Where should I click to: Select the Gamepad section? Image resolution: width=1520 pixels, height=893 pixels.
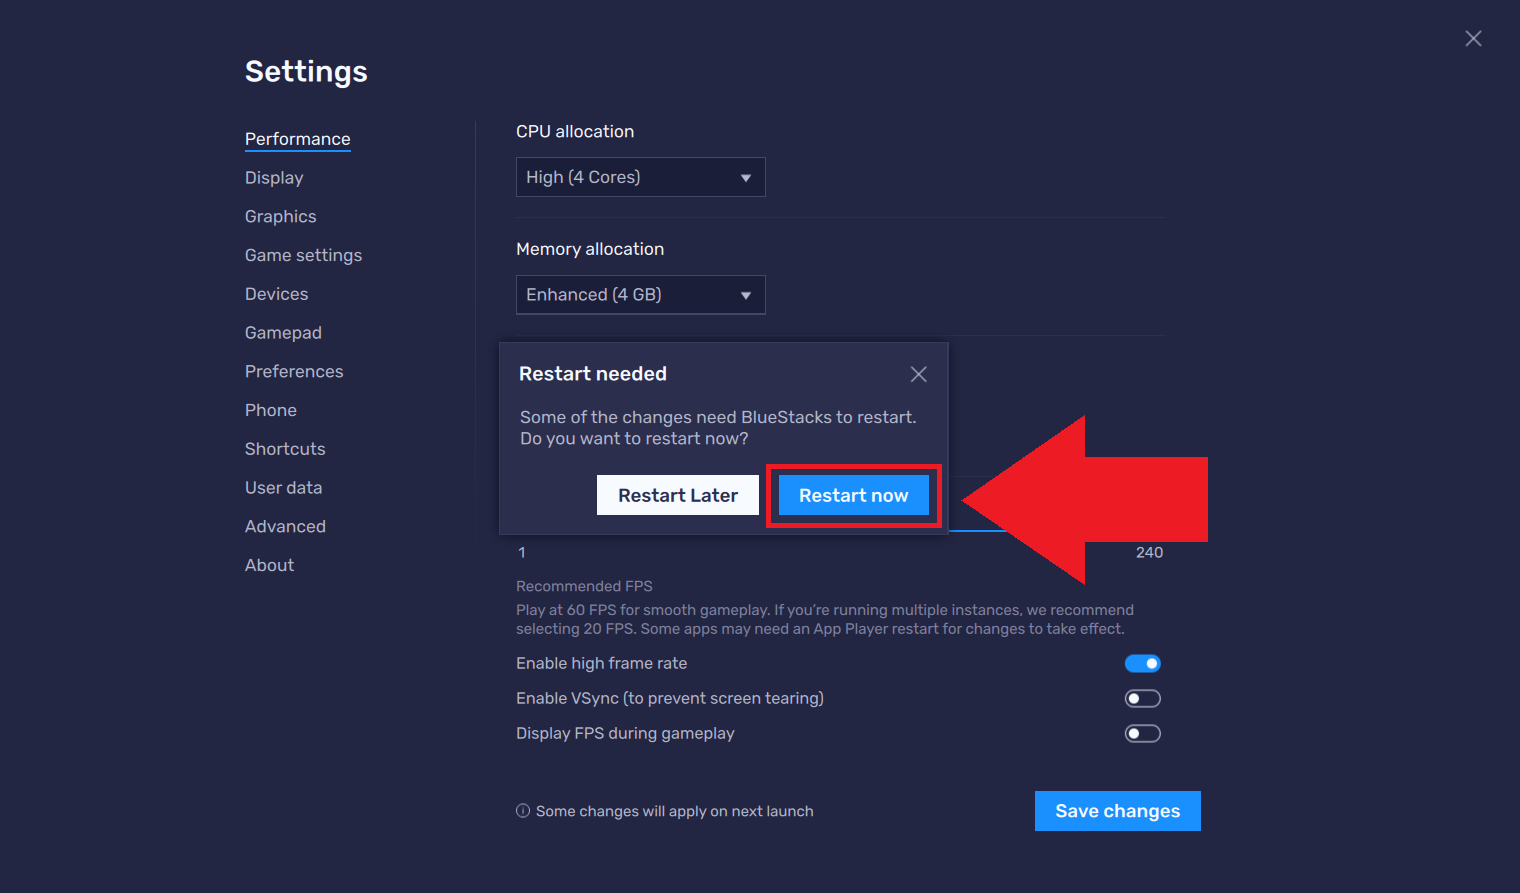click(283, 333)
